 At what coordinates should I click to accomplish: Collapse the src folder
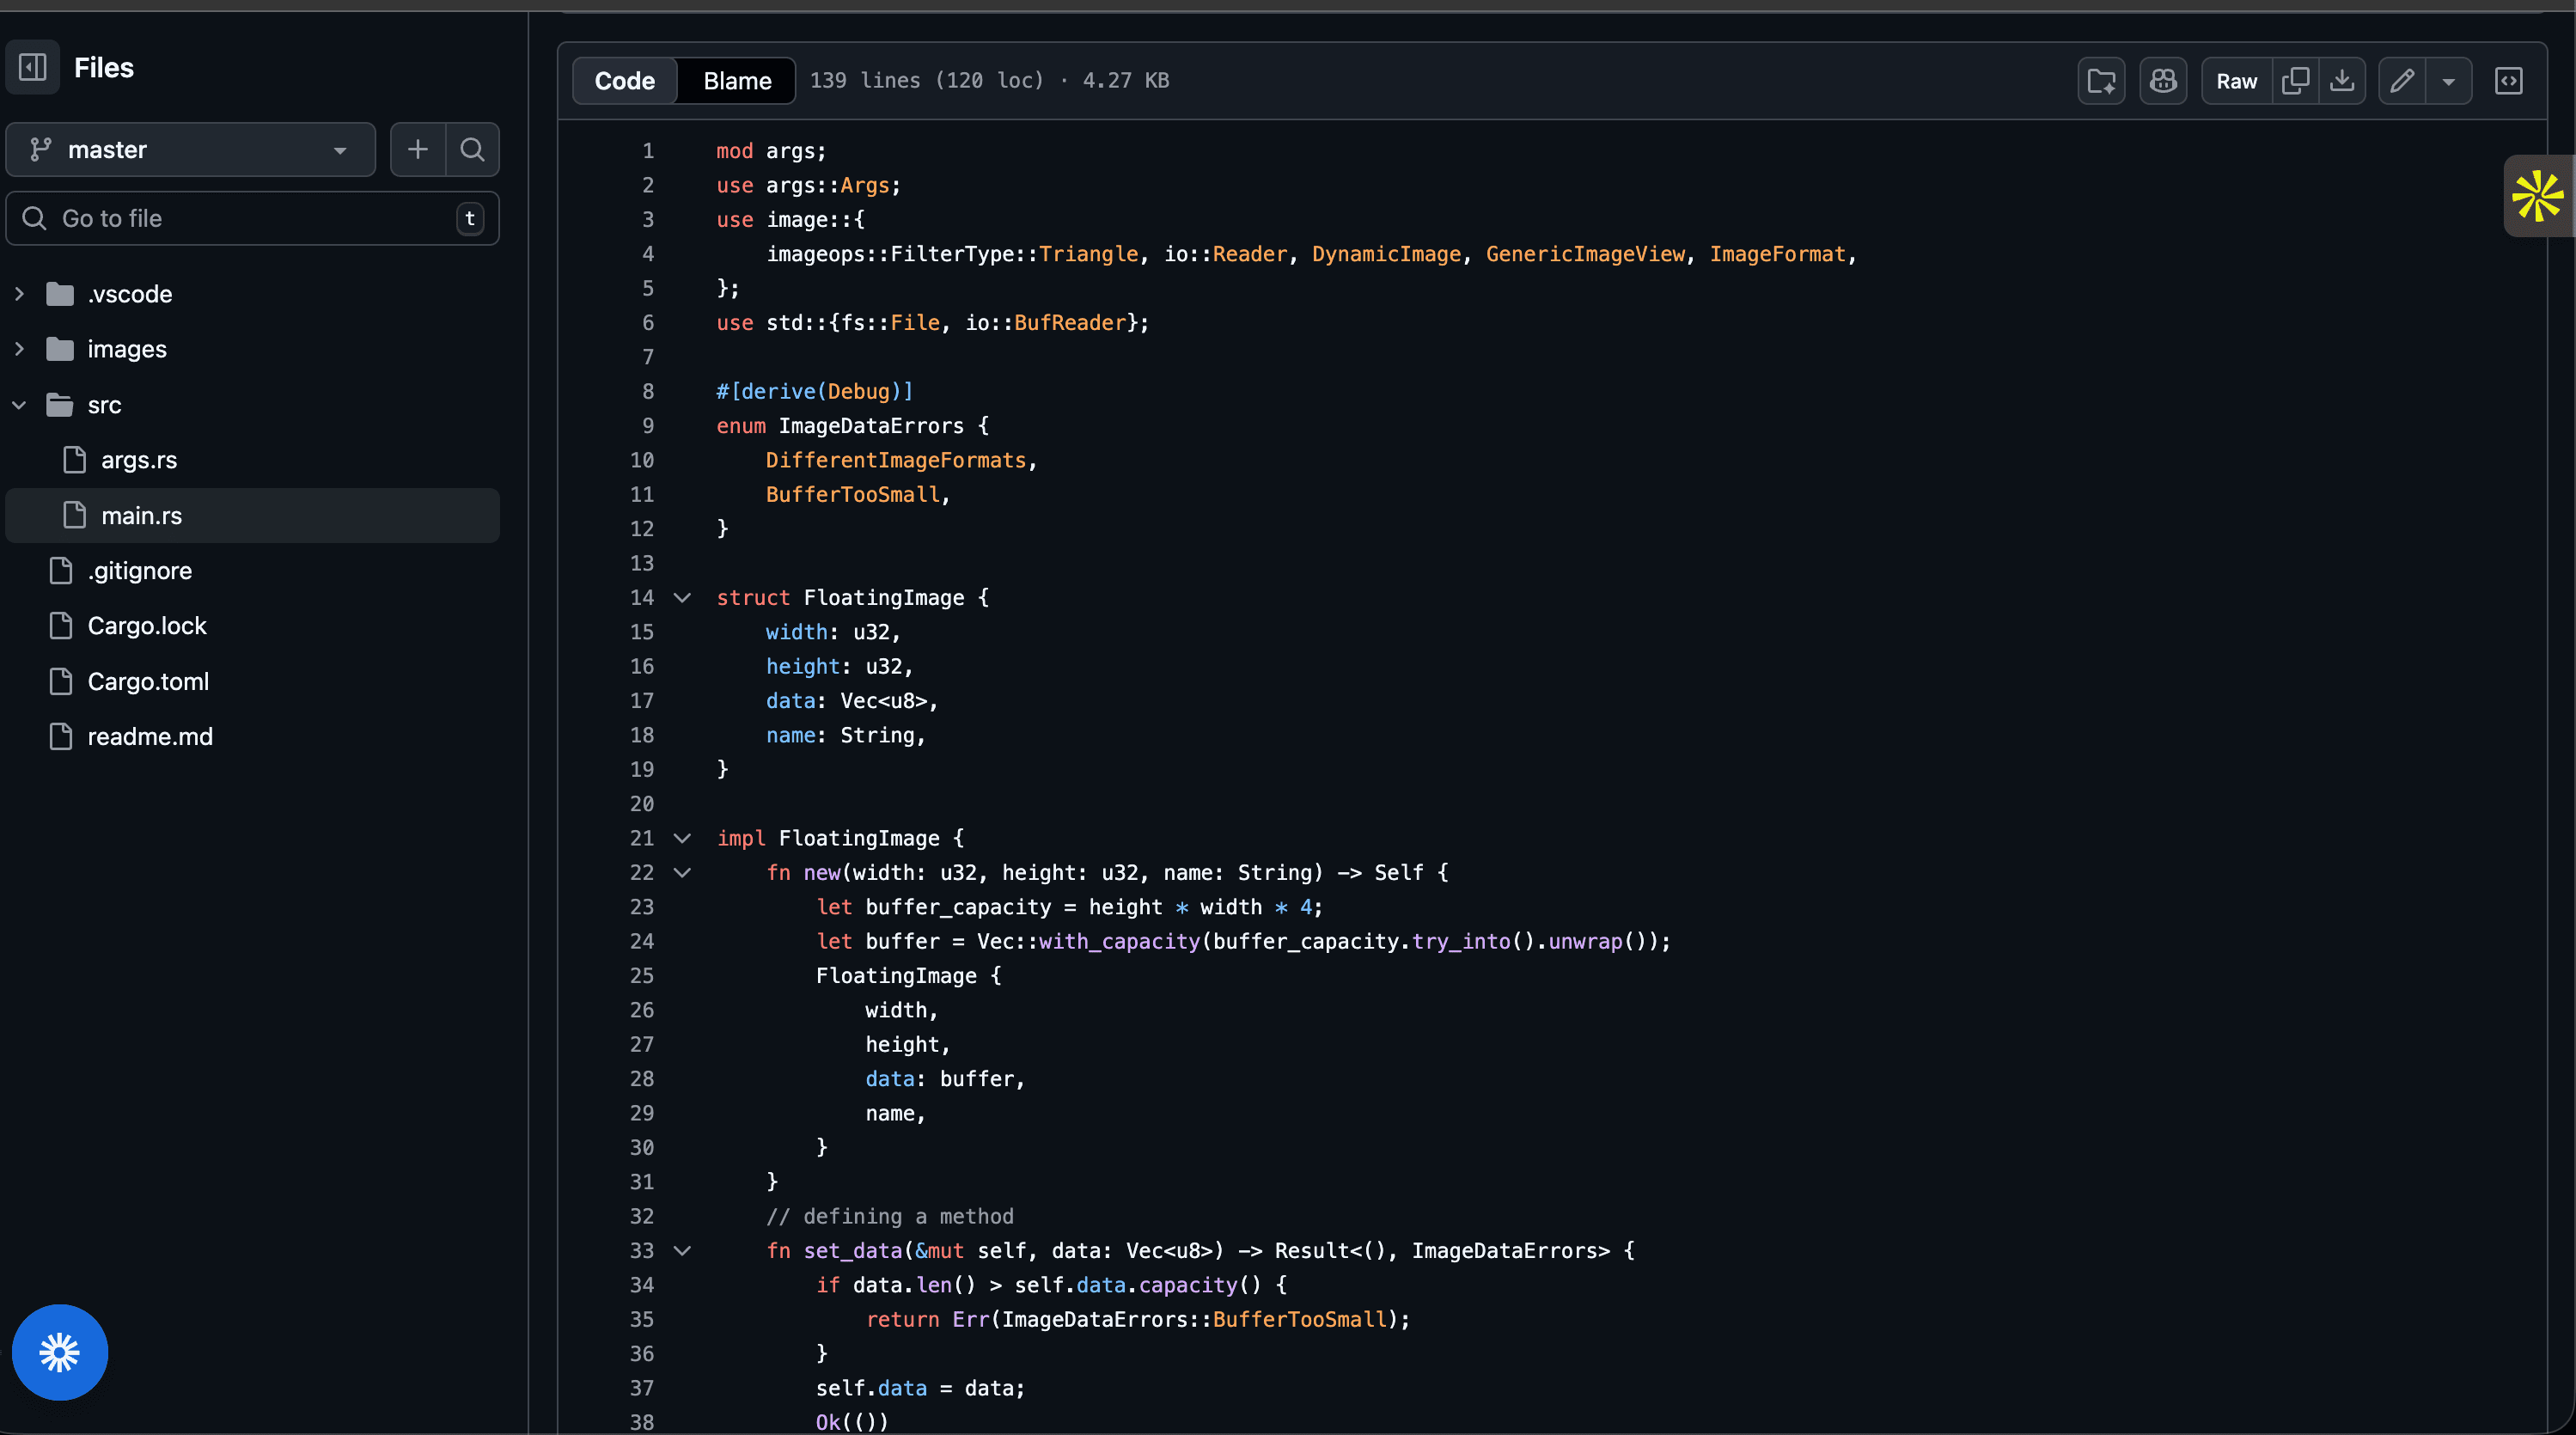(x=19, y=405)
